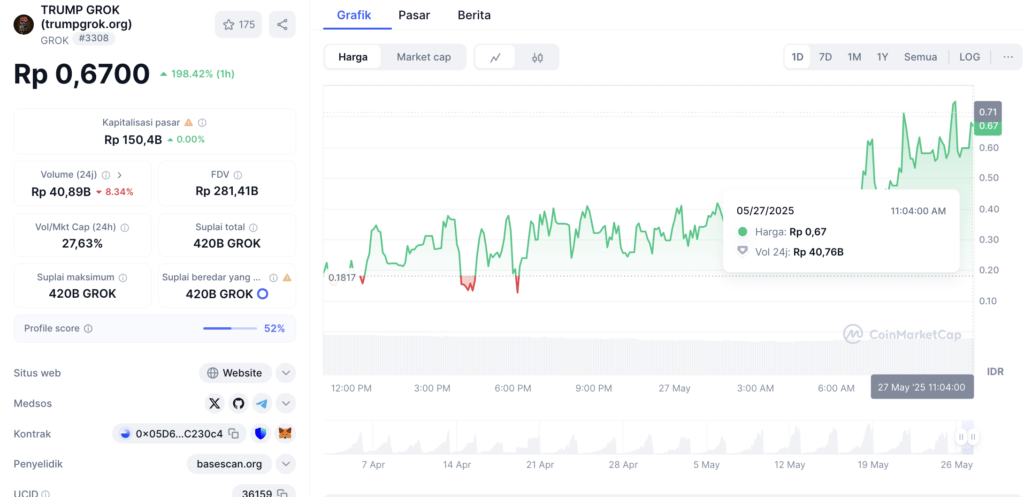Click the info icon next to FDV

(238, 175)
